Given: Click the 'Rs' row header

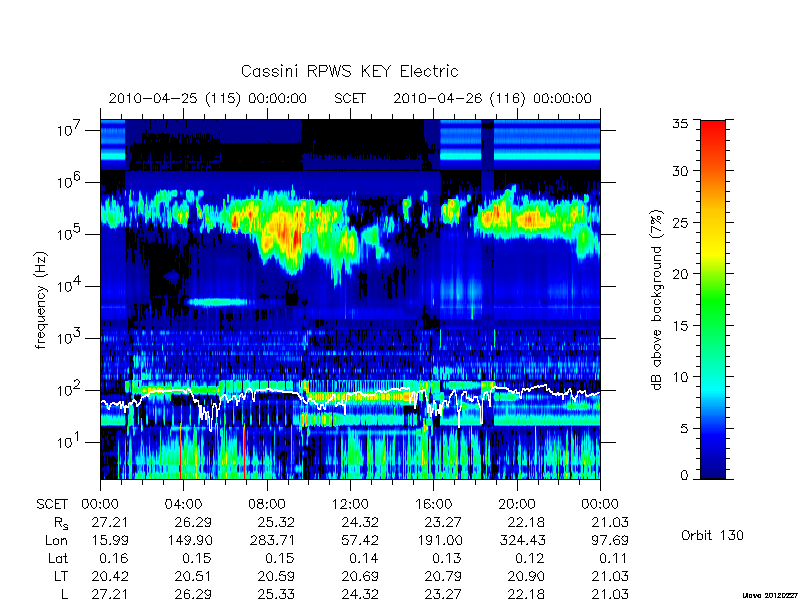Looking at the screenshot, I should tap(61, 523).
